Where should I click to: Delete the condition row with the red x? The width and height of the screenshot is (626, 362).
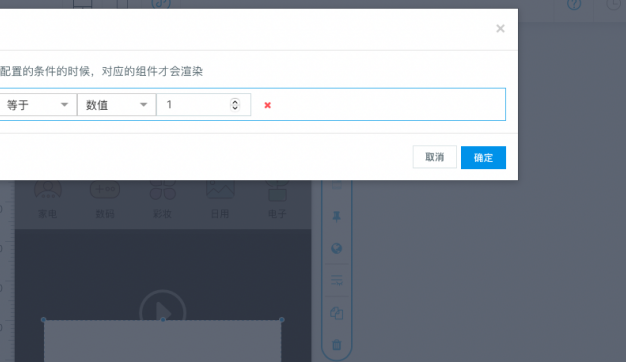(x=267, y=105)
